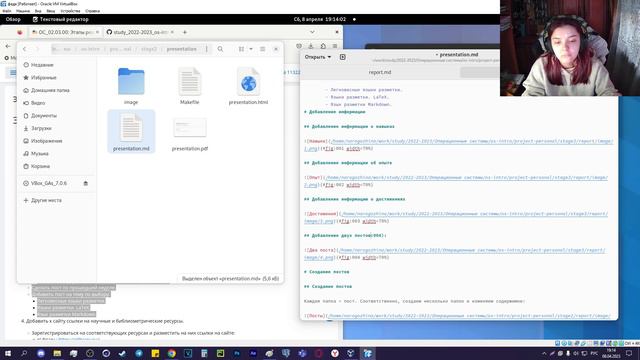This screenshot has width=640, height=360.
Task: Open the 'Открыть' dropdown in text editor
Action: [x=318, y=57]
